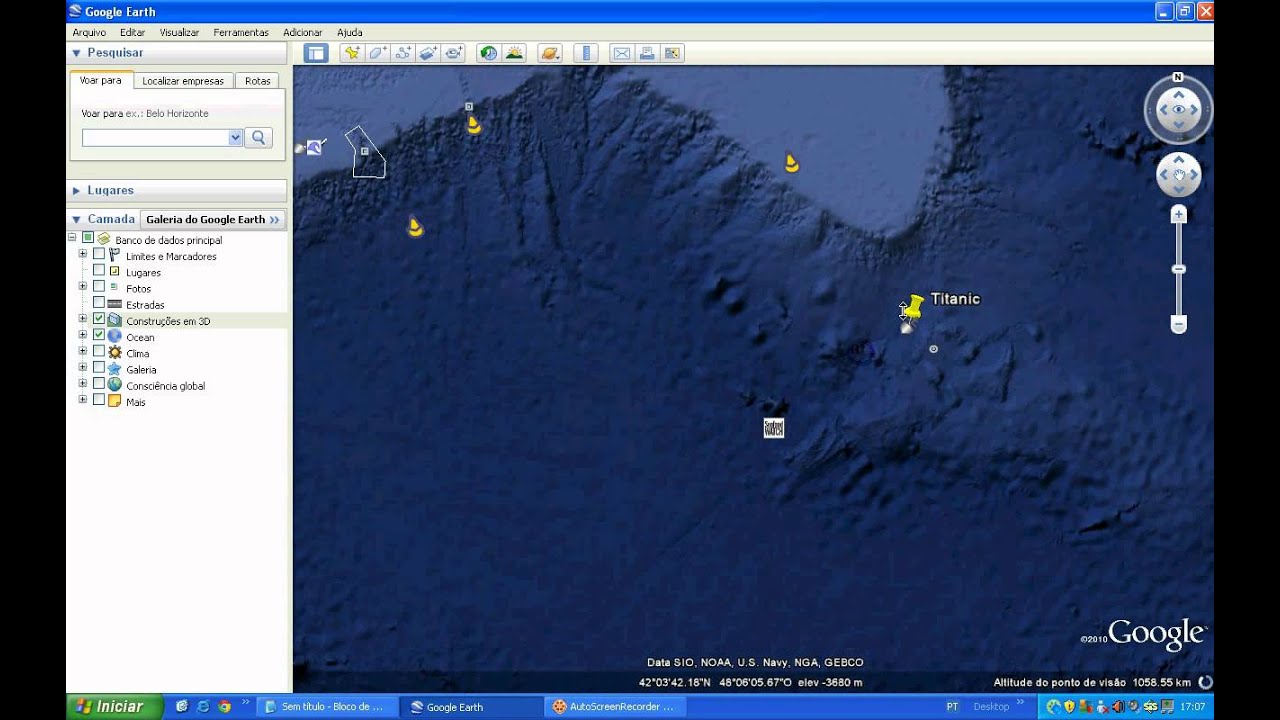
Task: Expand the Fotos tree node
Action: [83, 286]
